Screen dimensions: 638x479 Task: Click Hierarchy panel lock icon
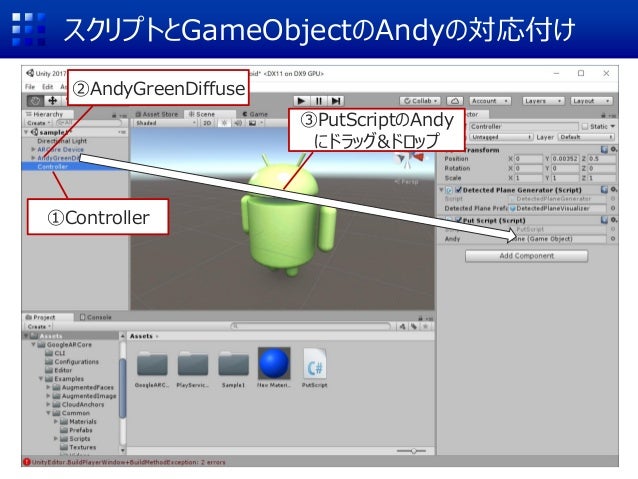click(x=114, y=115)
